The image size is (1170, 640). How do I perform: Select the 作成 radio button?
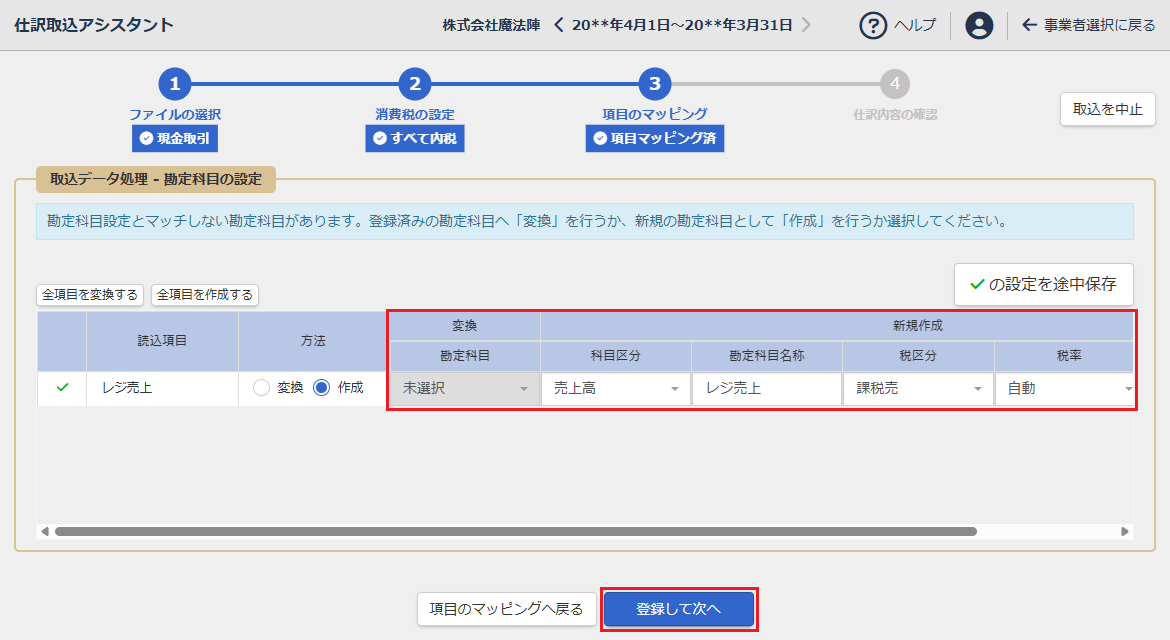322,388
